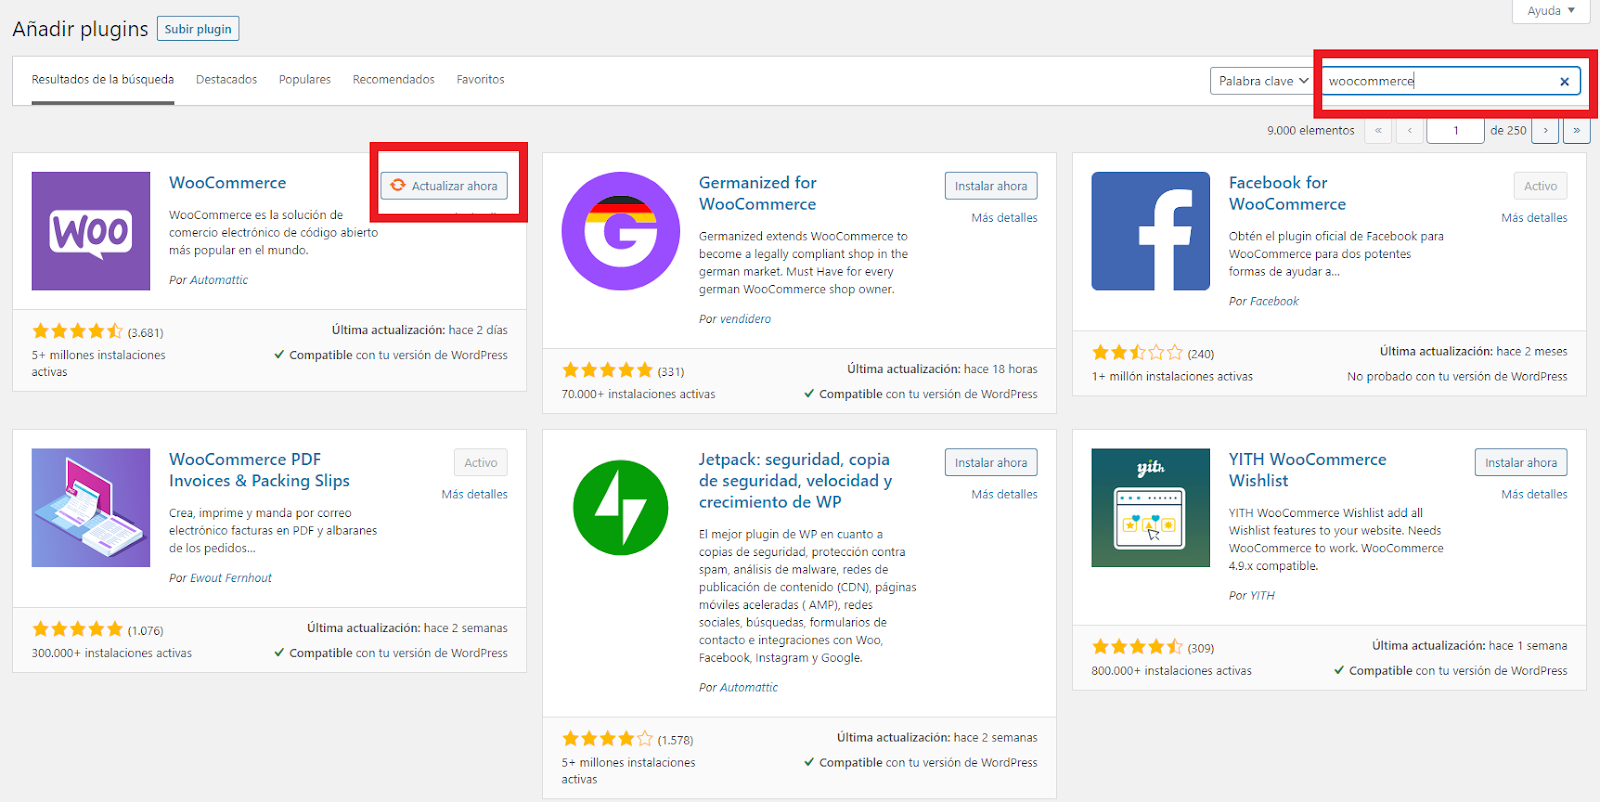
Task: Open Más detalles for Facebook for WooCommerce
Action: (1534, 218)
